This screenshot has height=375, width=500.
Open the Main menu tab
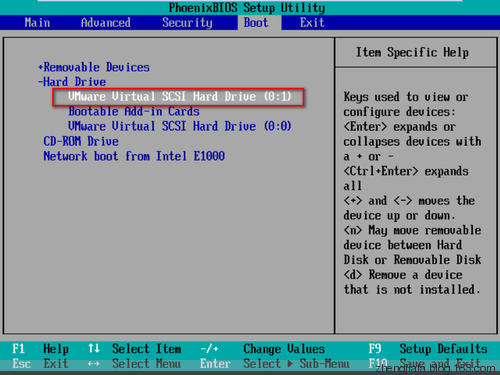point(37,23)
